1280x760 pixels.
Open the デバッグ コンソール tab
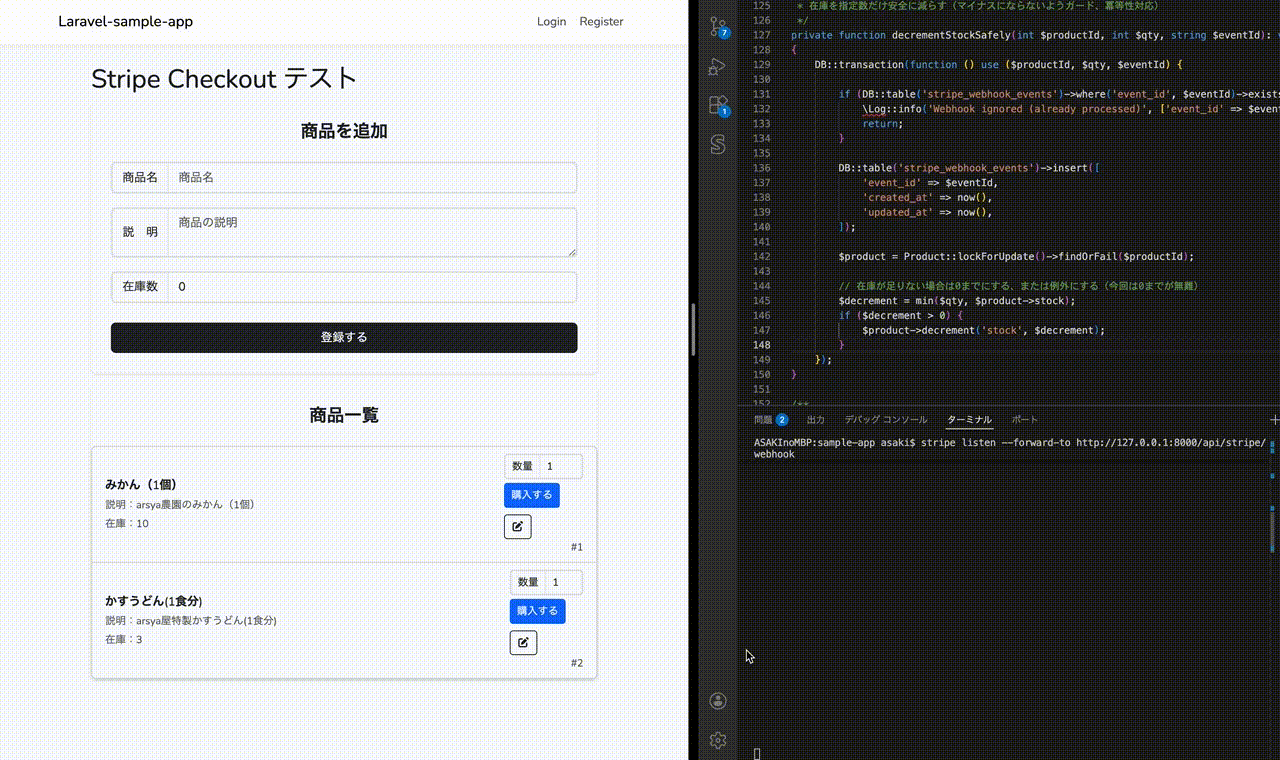click(885, 420)
